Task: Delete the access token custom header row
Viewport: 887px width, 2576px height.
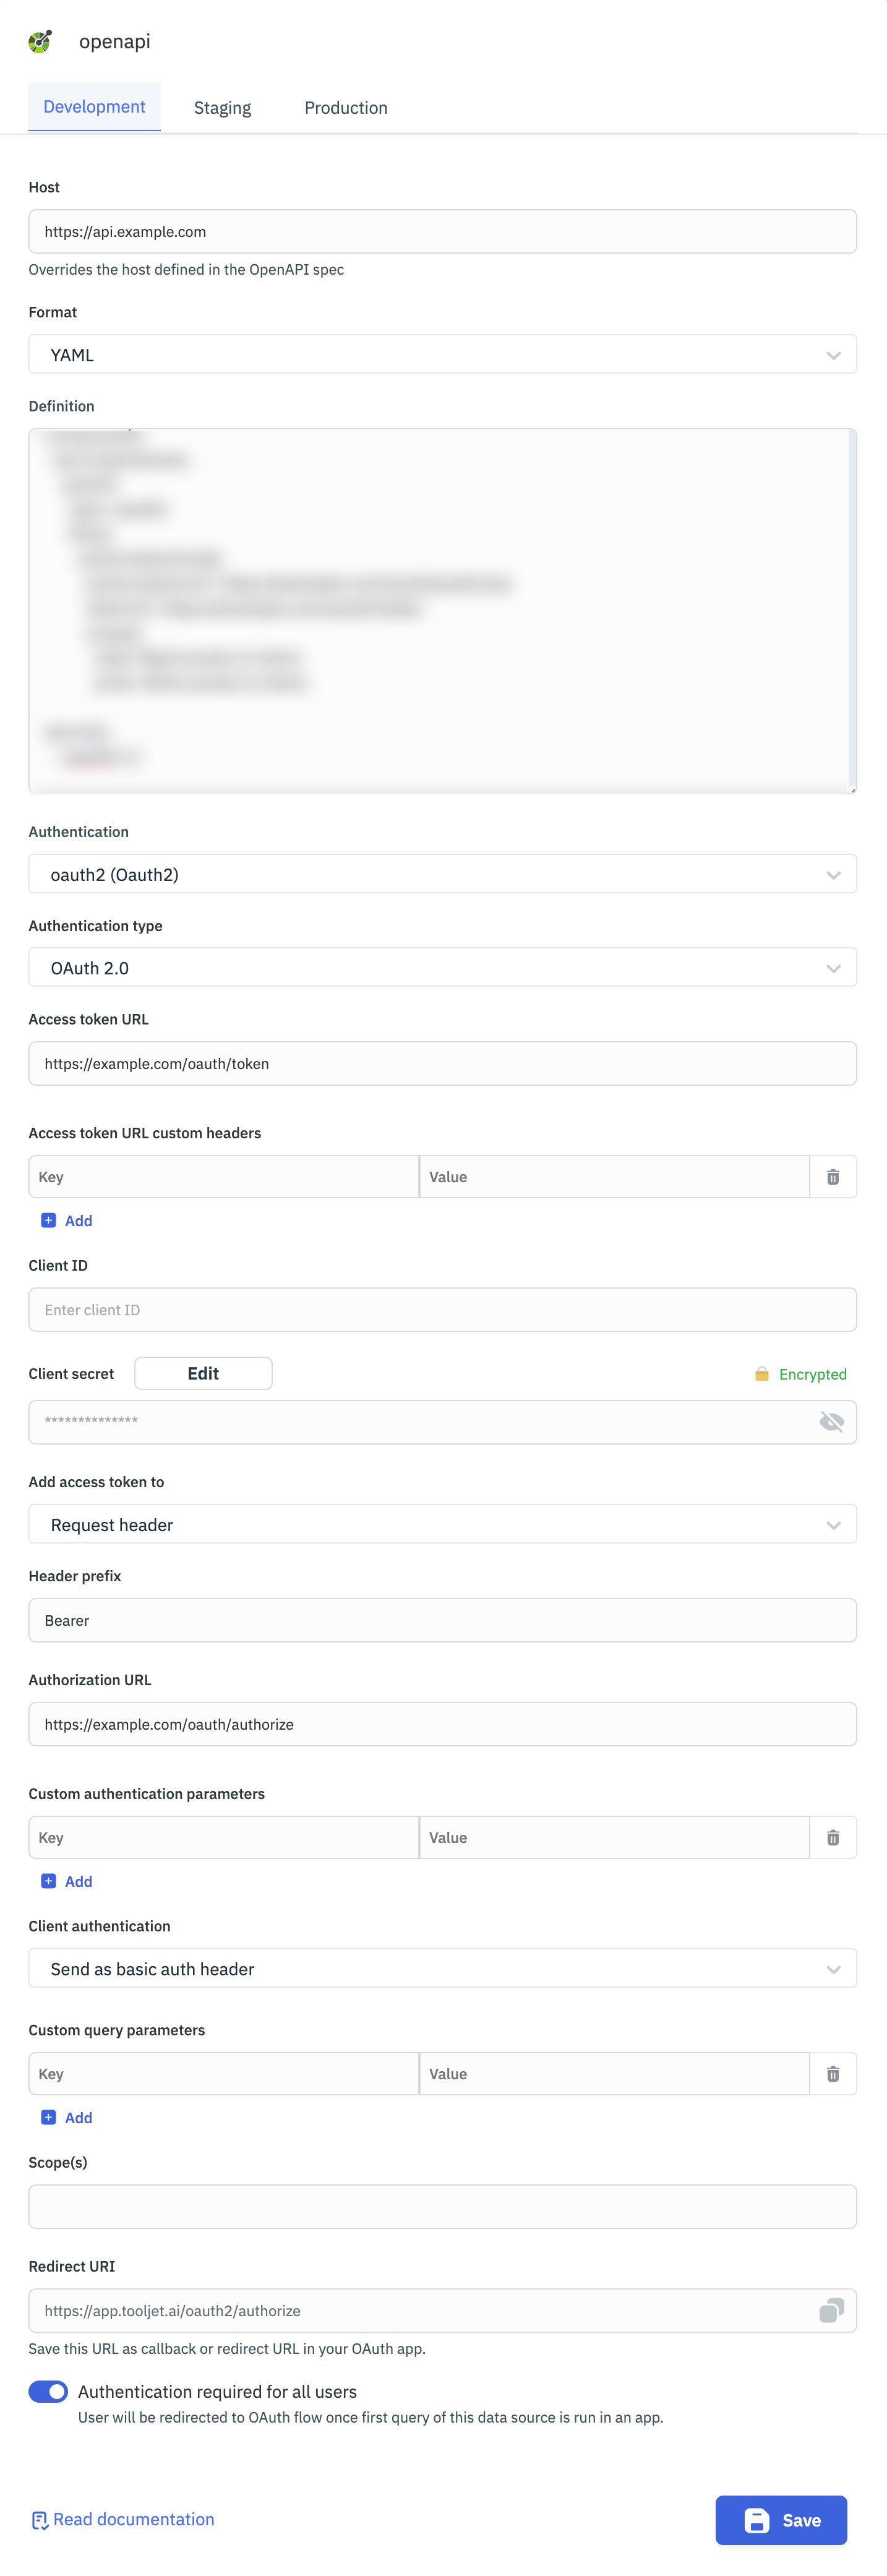Action: pos(832,1177)
